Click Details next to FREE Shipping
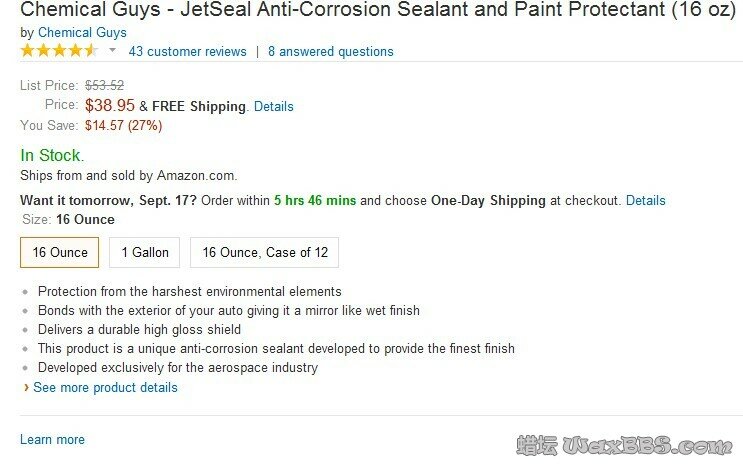The image size is (743, 469). [273, 106]
